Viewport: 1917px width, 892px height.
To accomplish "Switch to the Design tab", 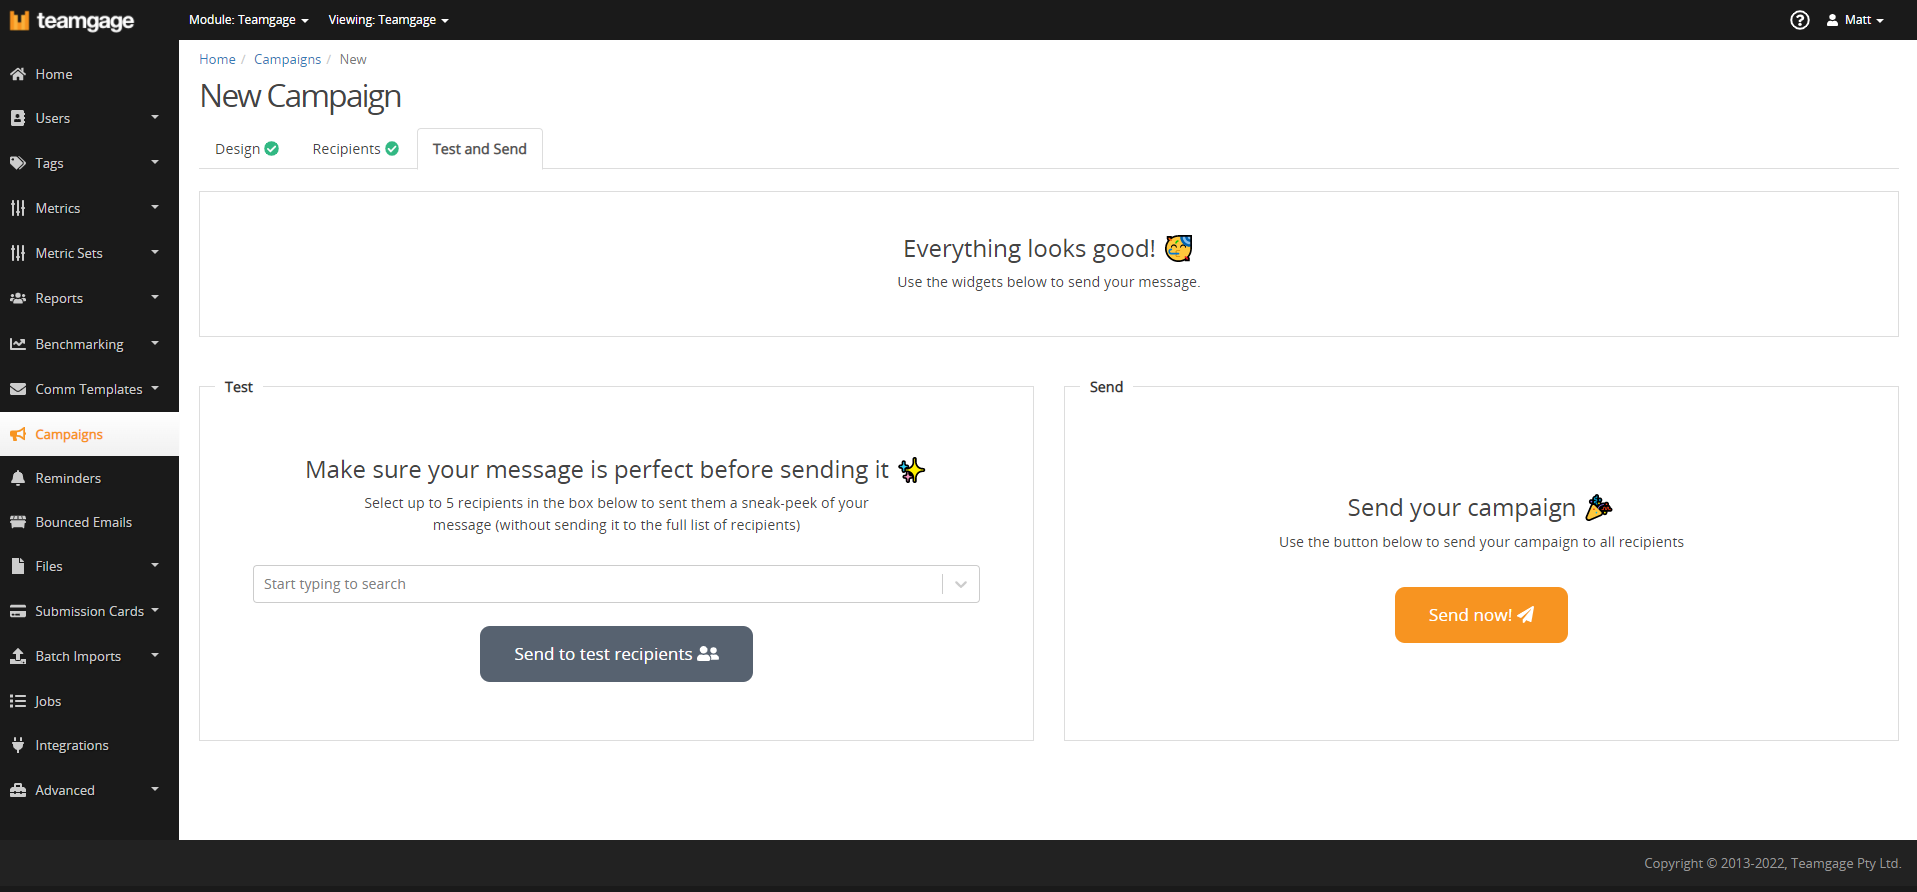I will coord(246,149).
